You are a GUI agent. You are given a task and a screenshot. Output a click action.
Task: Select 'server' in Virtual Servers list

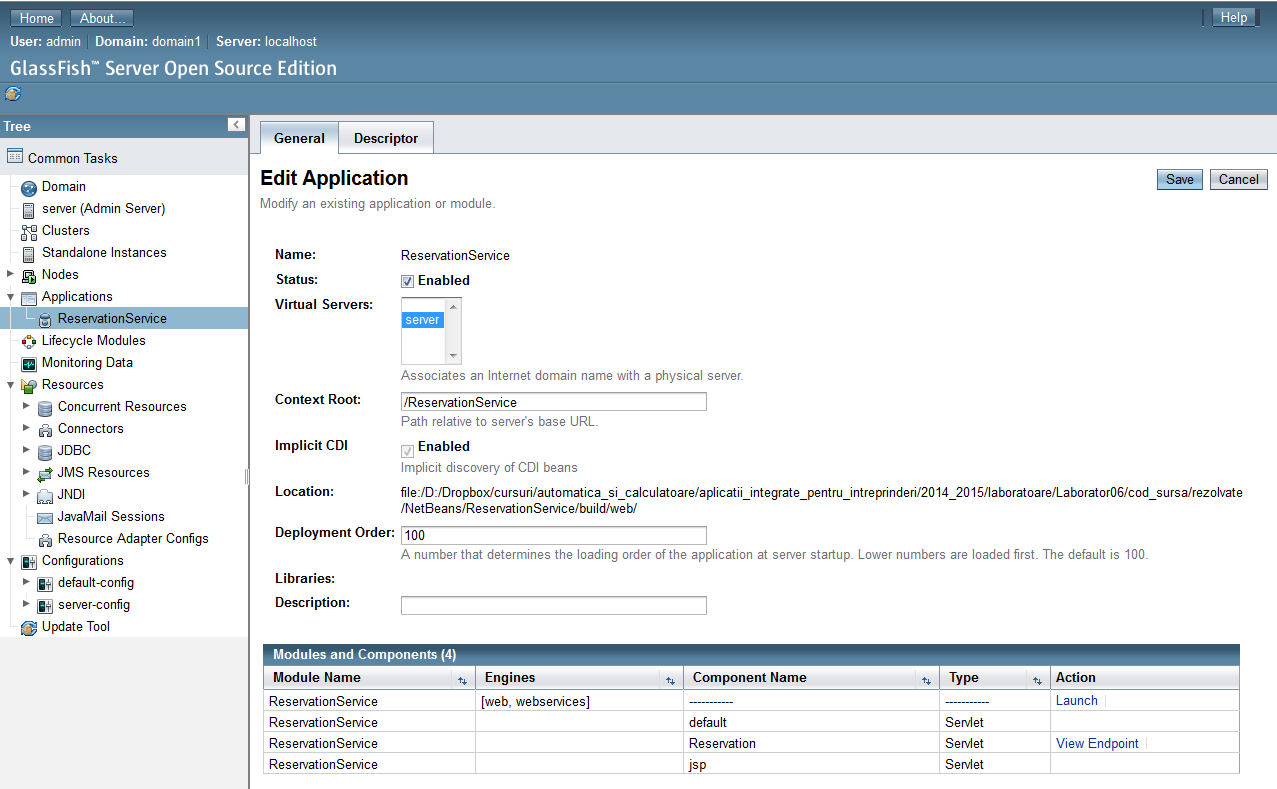[x=423, y=320]
